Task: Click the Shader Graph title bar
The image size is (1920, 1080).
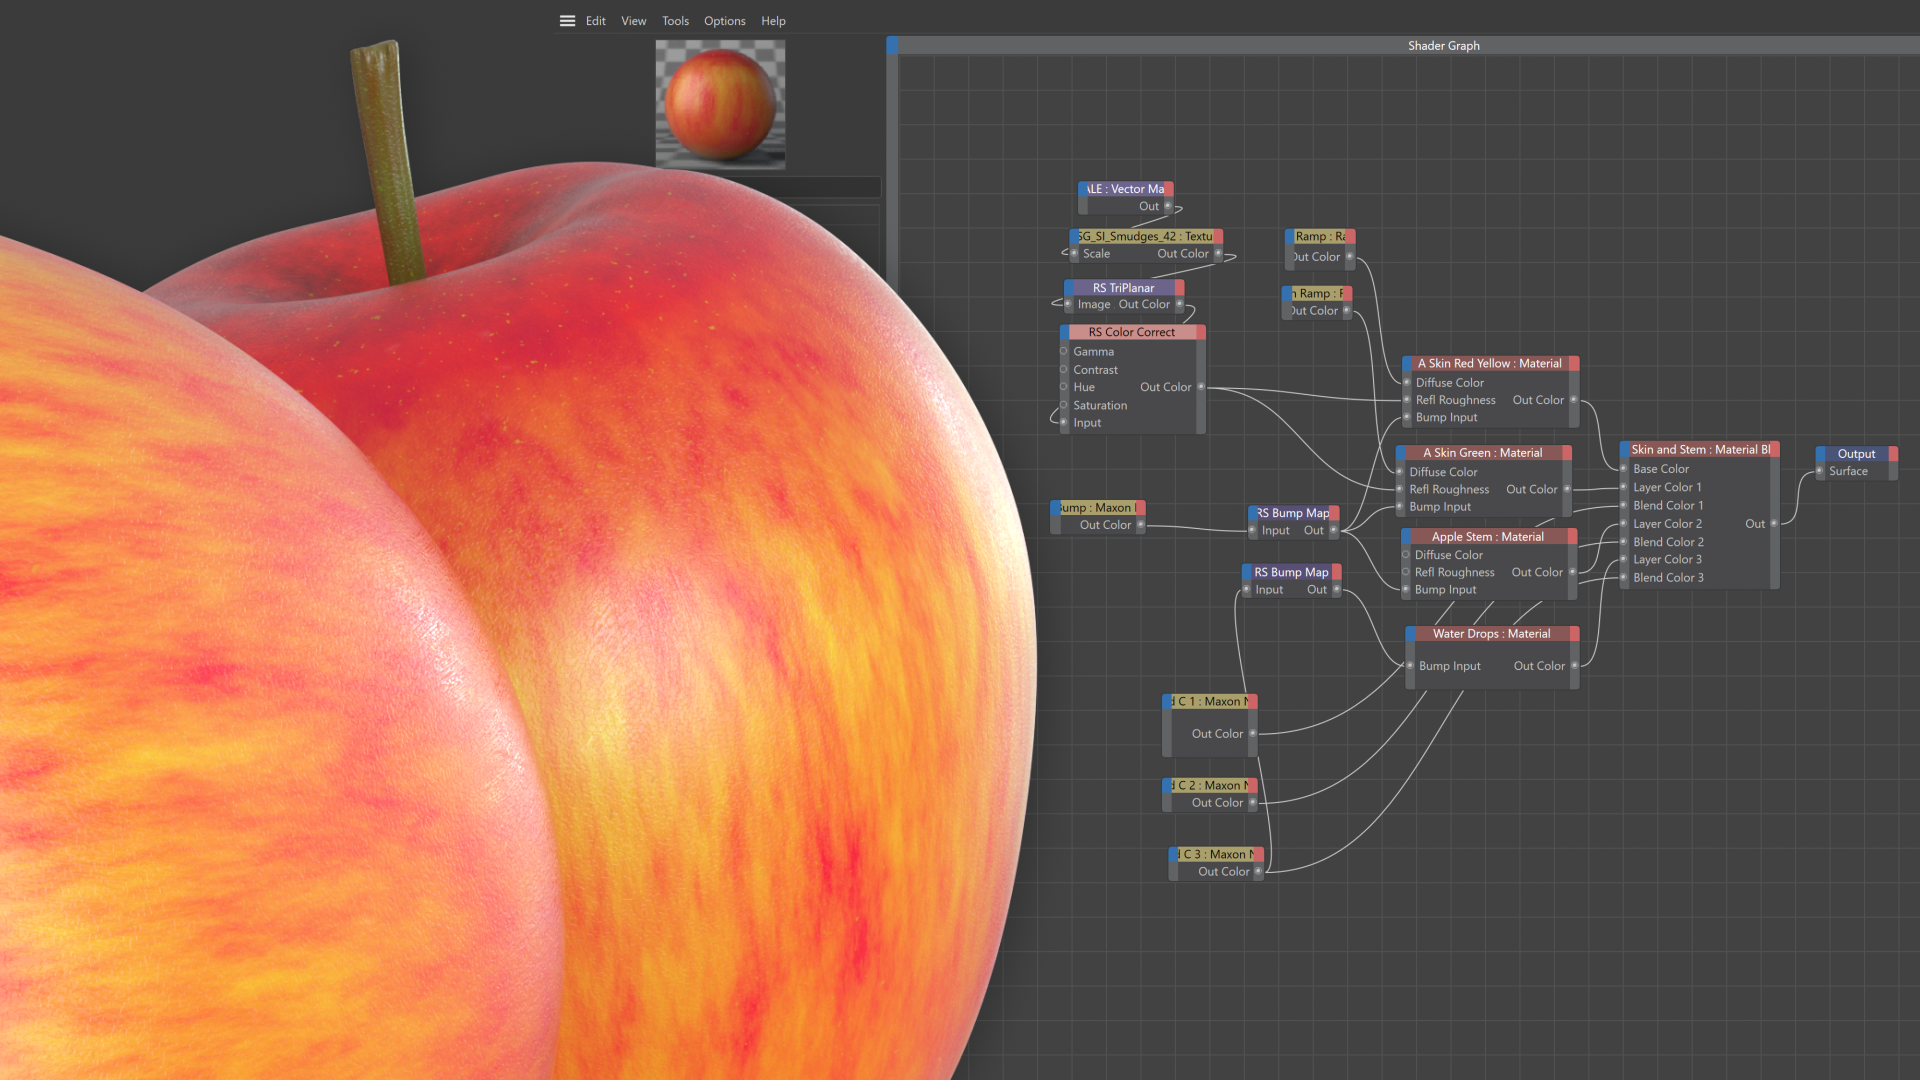Action: pyautogui.click(x=1443, y=45)
